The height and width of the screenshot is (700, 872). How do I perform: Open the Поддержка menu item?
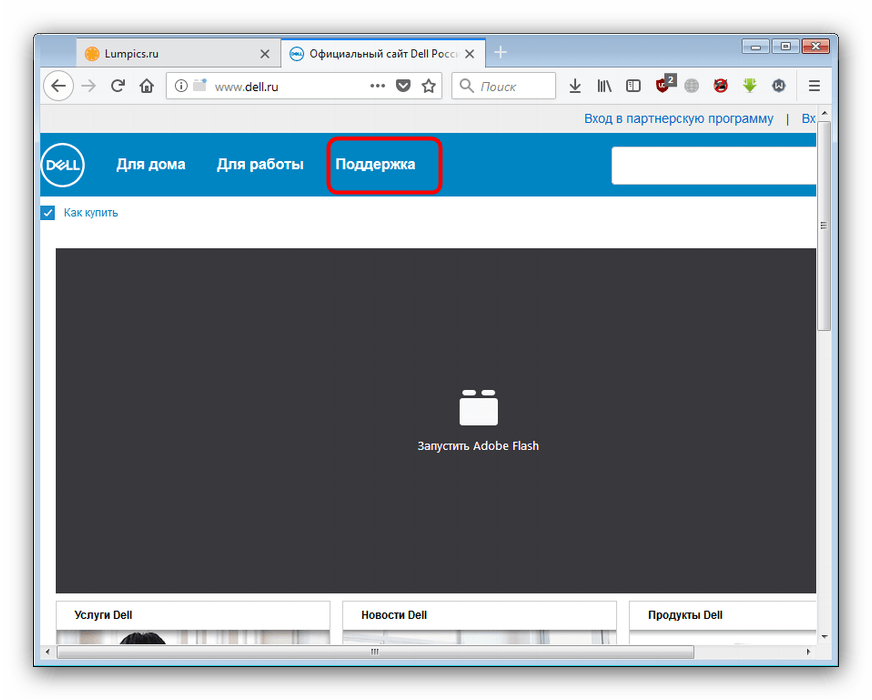pyautogui.click(x=375, y=164)
